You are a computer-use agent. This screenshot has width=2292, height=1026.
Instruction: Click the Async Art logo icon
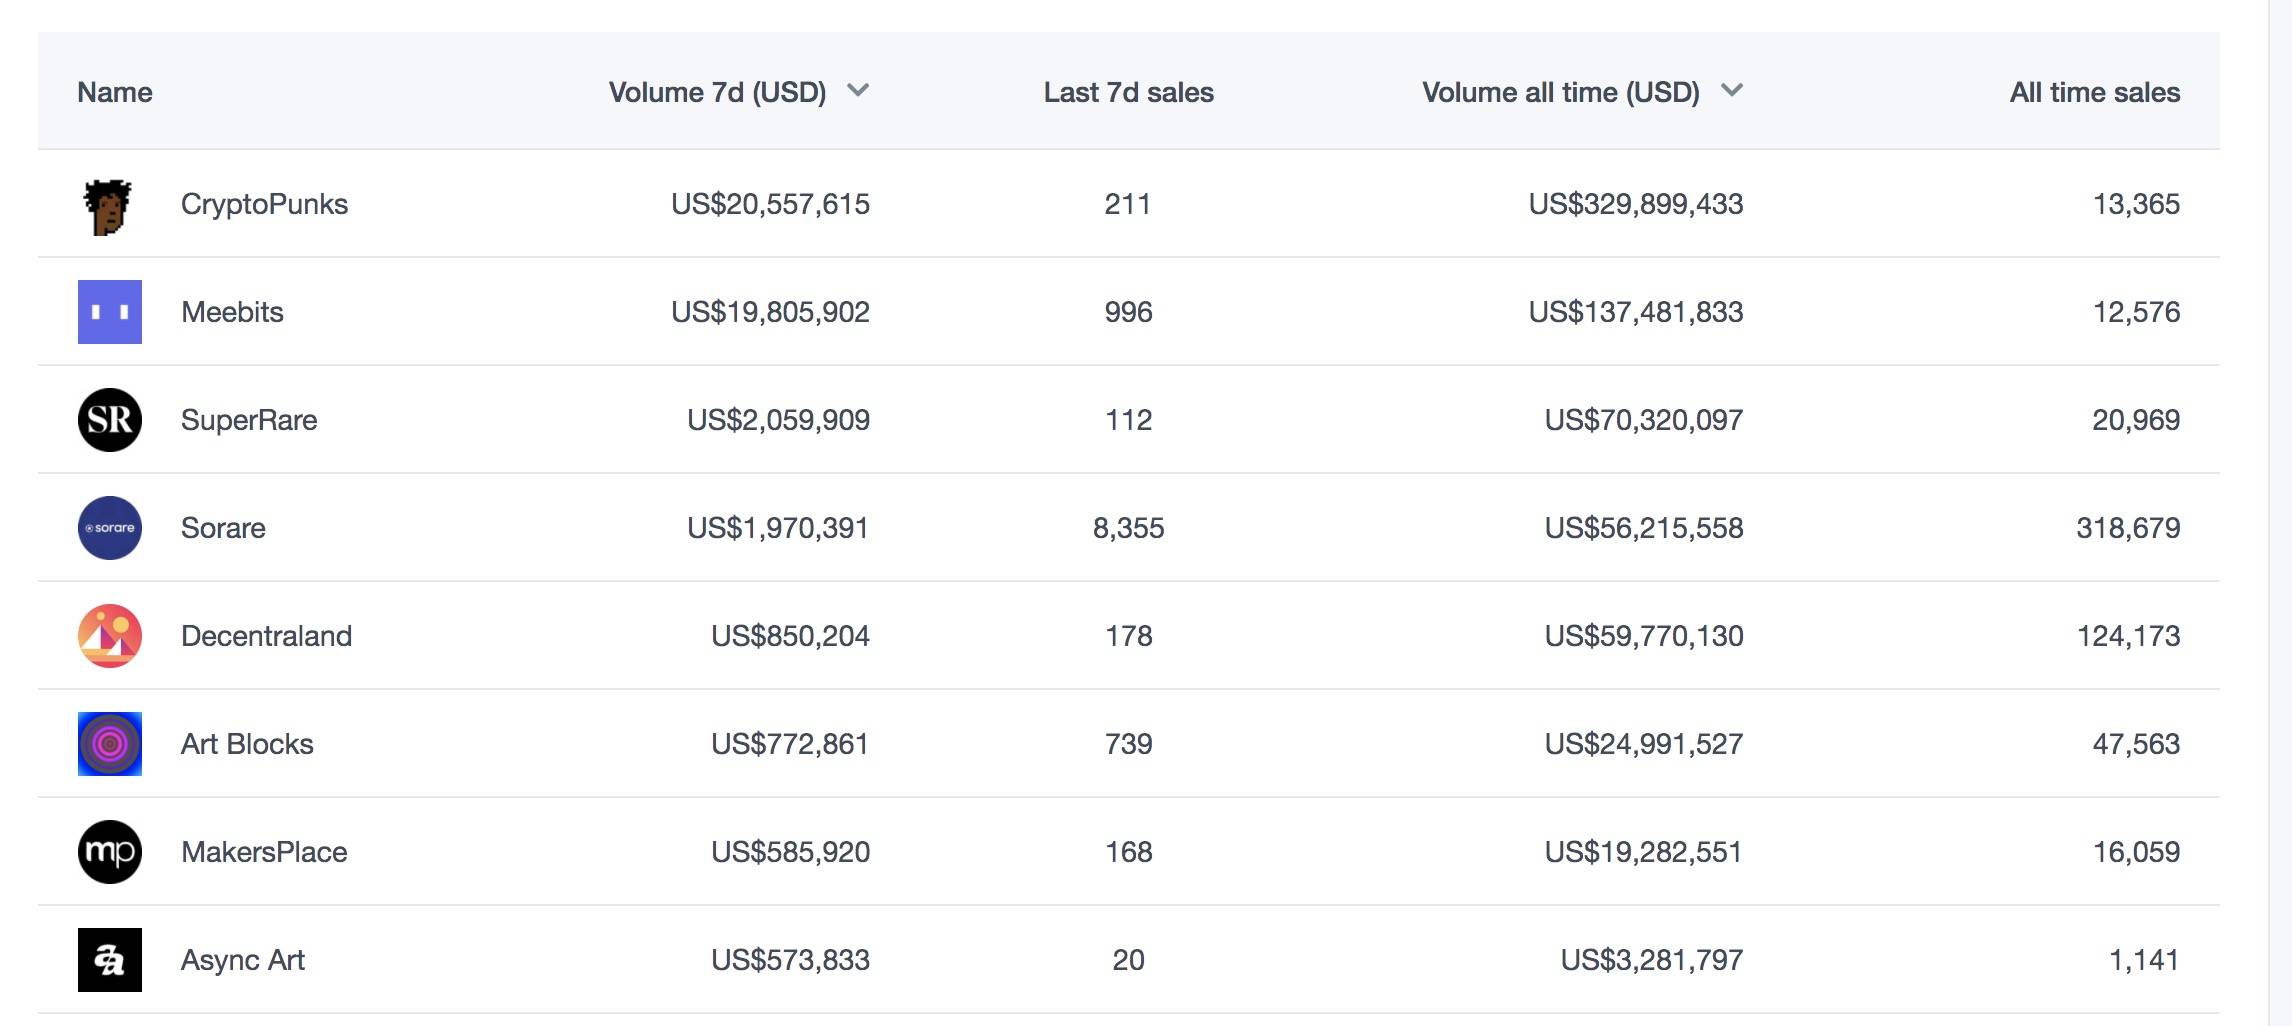tap(110, 960)
